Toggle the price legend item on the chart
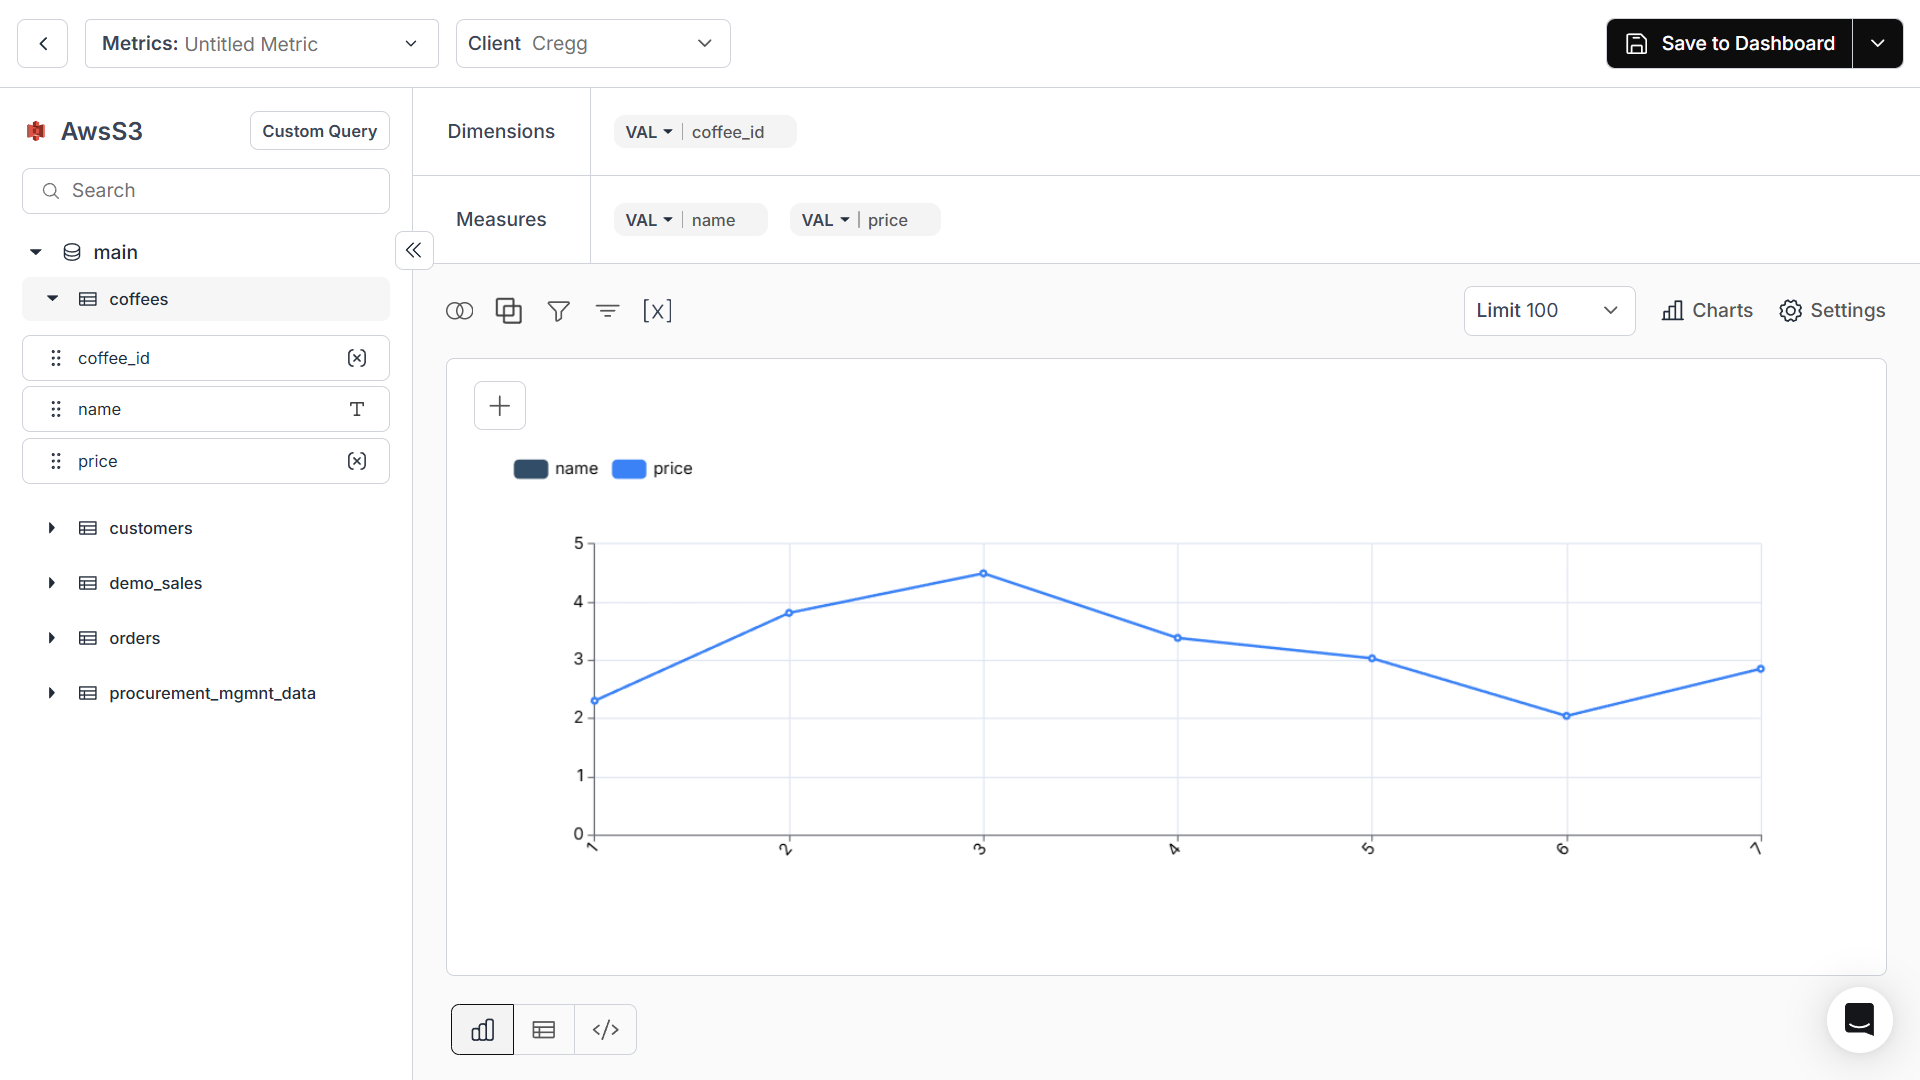The width and height of the screenshot is (1920, 1080). coord(651,468)
